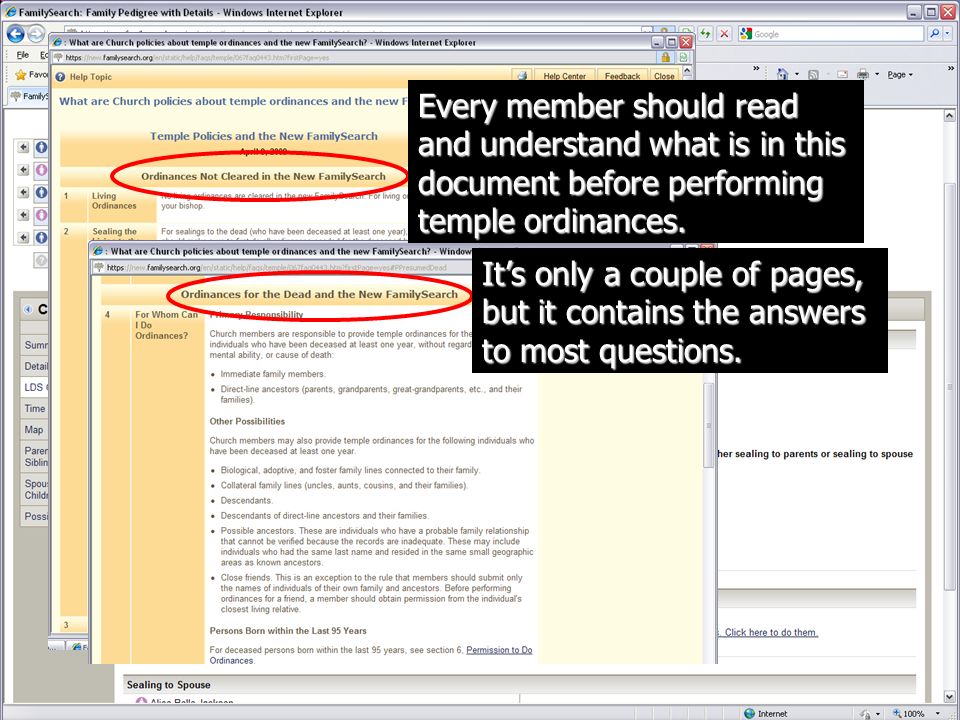This screenshot has width=960, height=720.
Task: Open the Possible Duplicates tab
Action: [x=35, y=516]
